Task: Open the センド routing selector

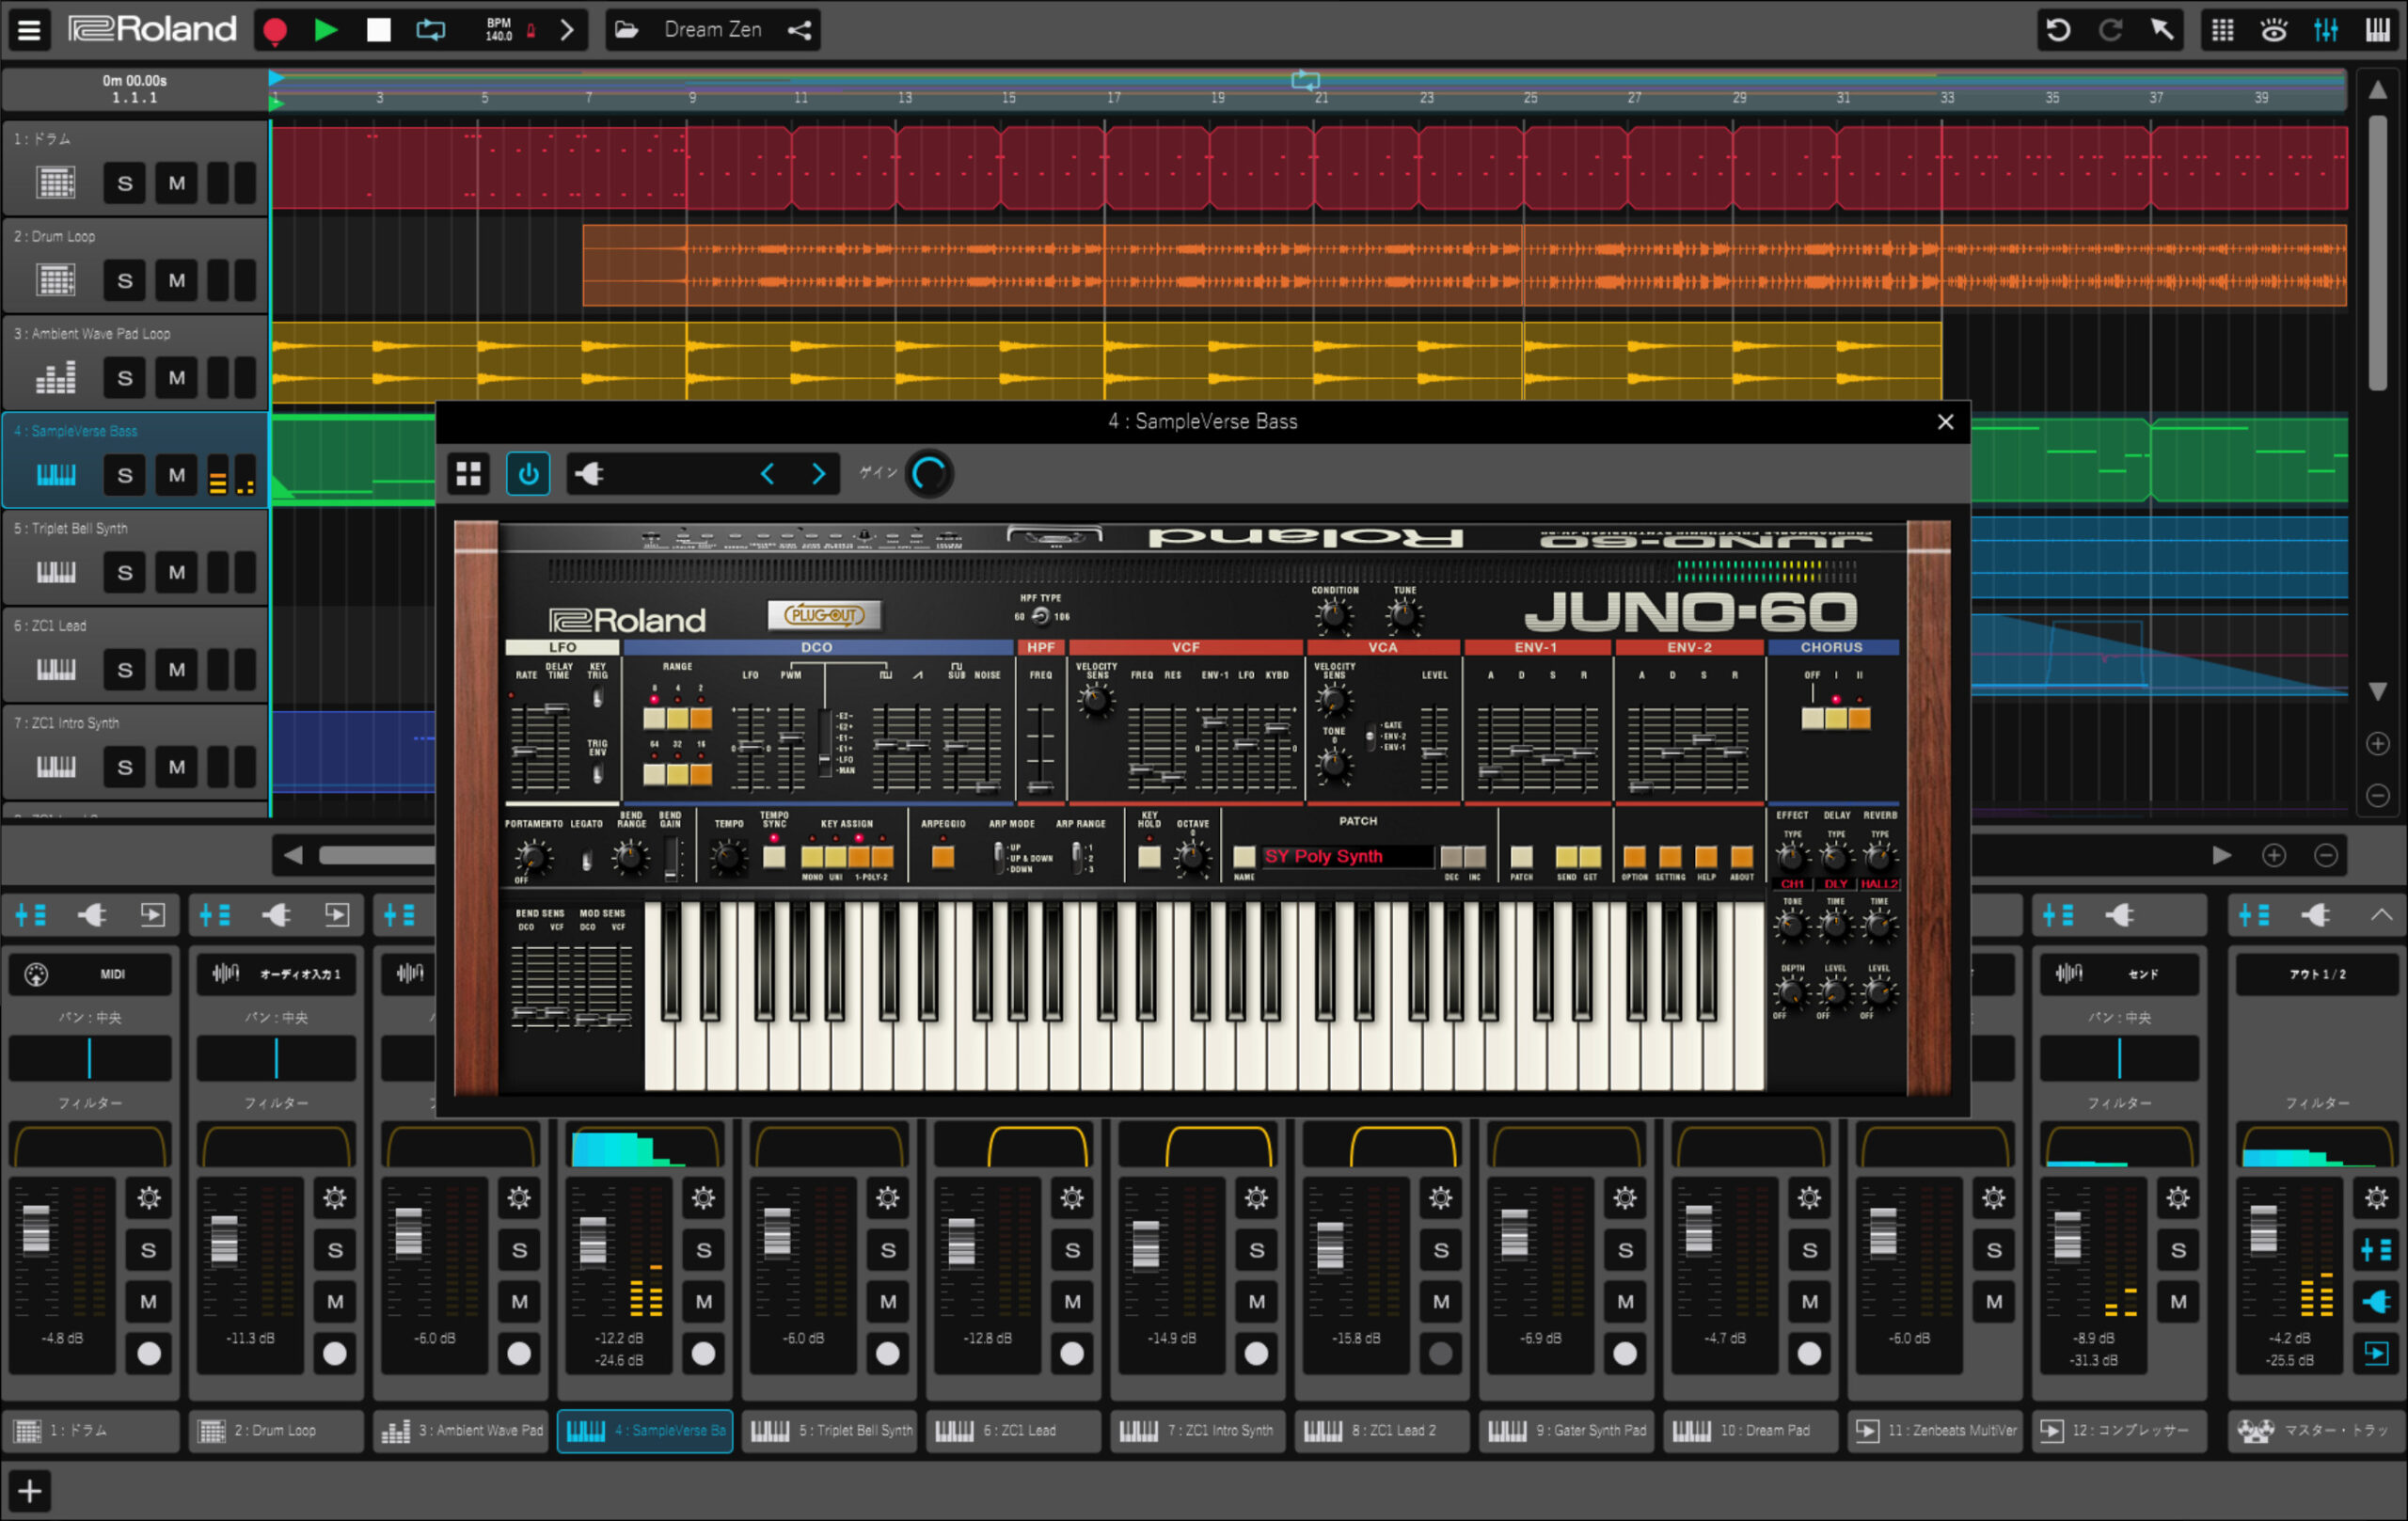Action: coord(2119,974)
